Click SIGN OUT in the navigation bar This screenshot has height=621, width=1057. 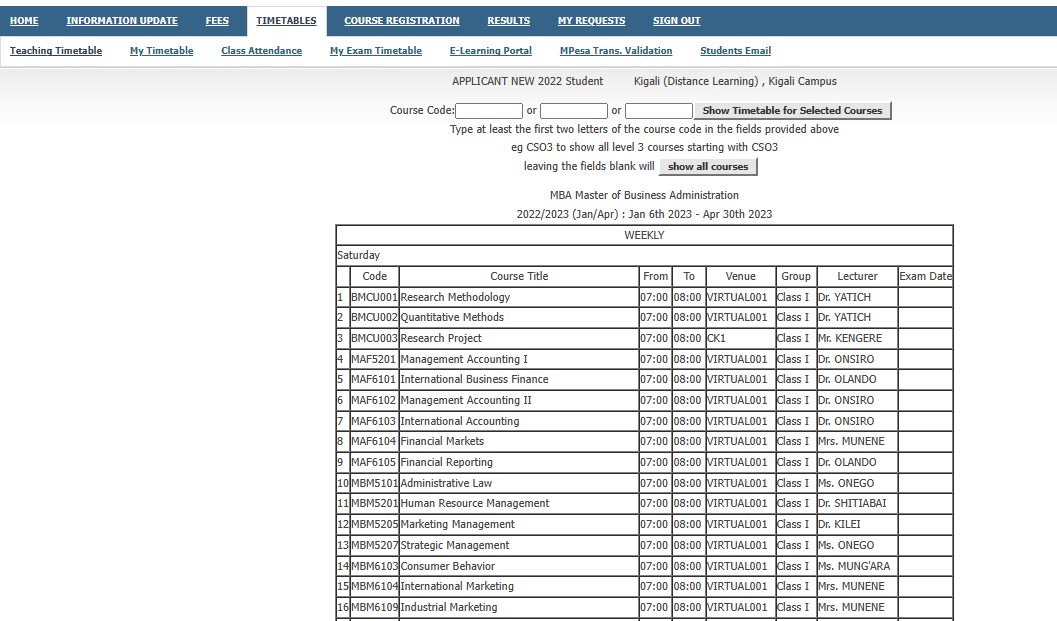tap(677, 21)
